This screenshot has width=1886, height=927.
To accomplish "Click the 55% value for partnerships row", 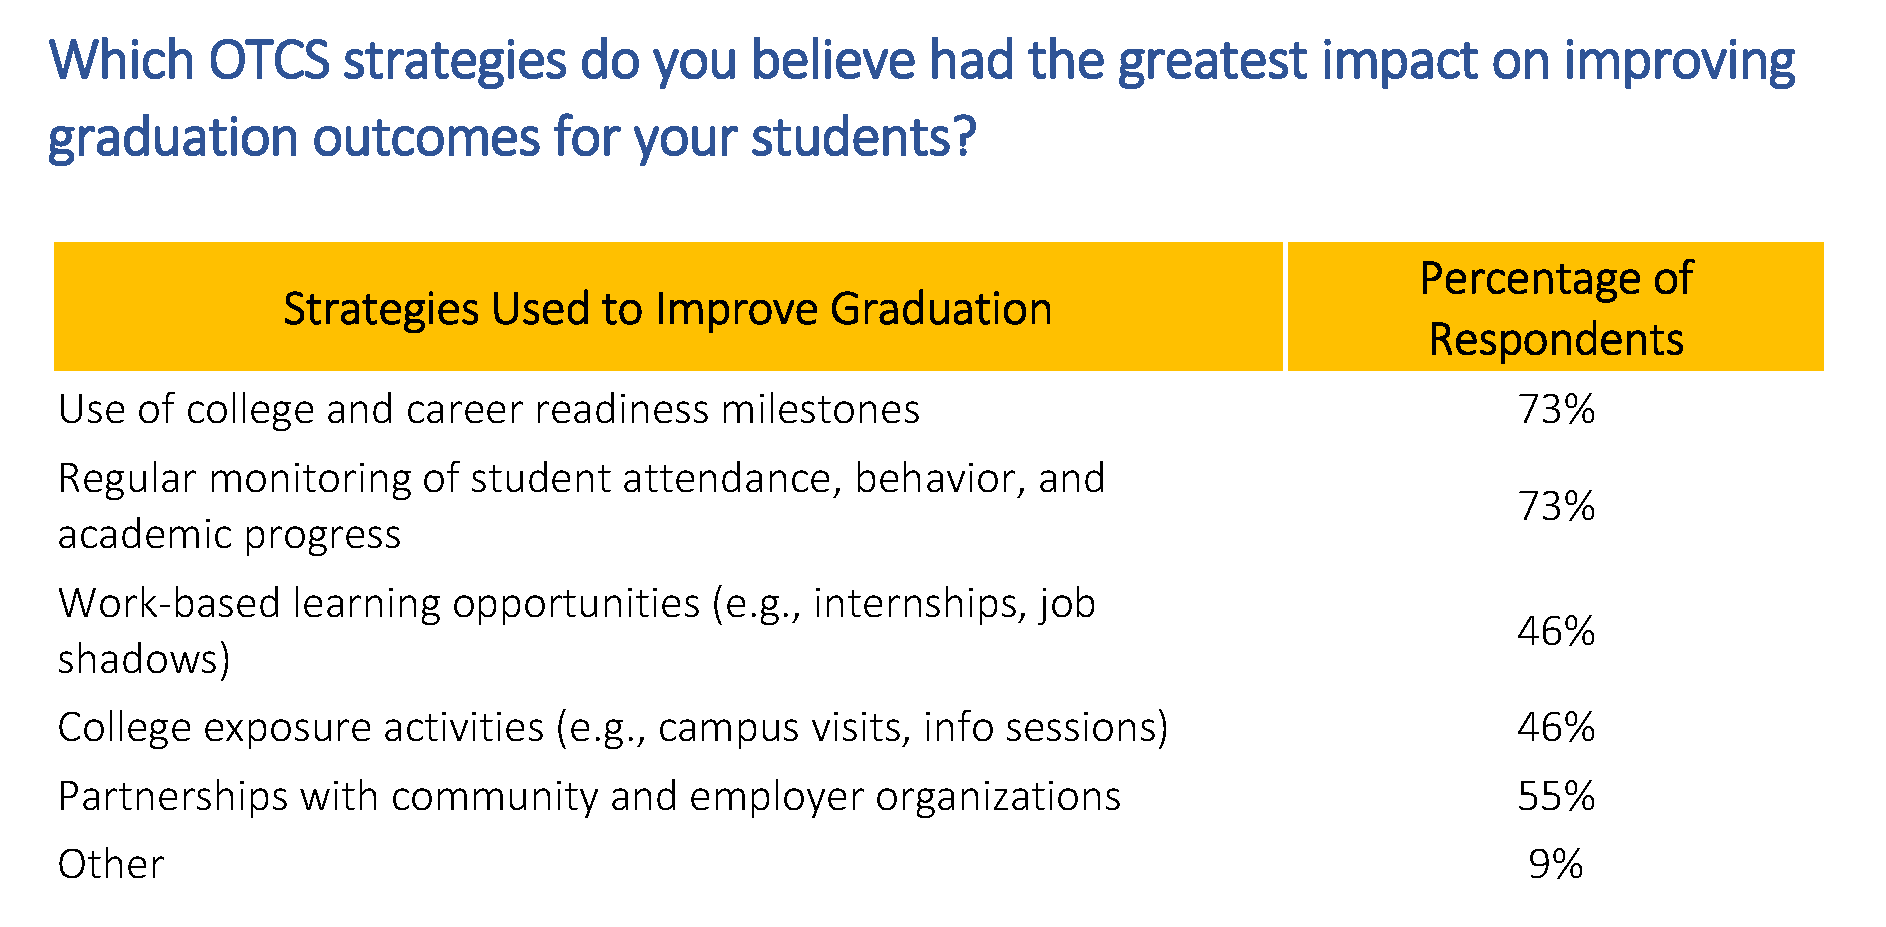I will click(1555, 797).
